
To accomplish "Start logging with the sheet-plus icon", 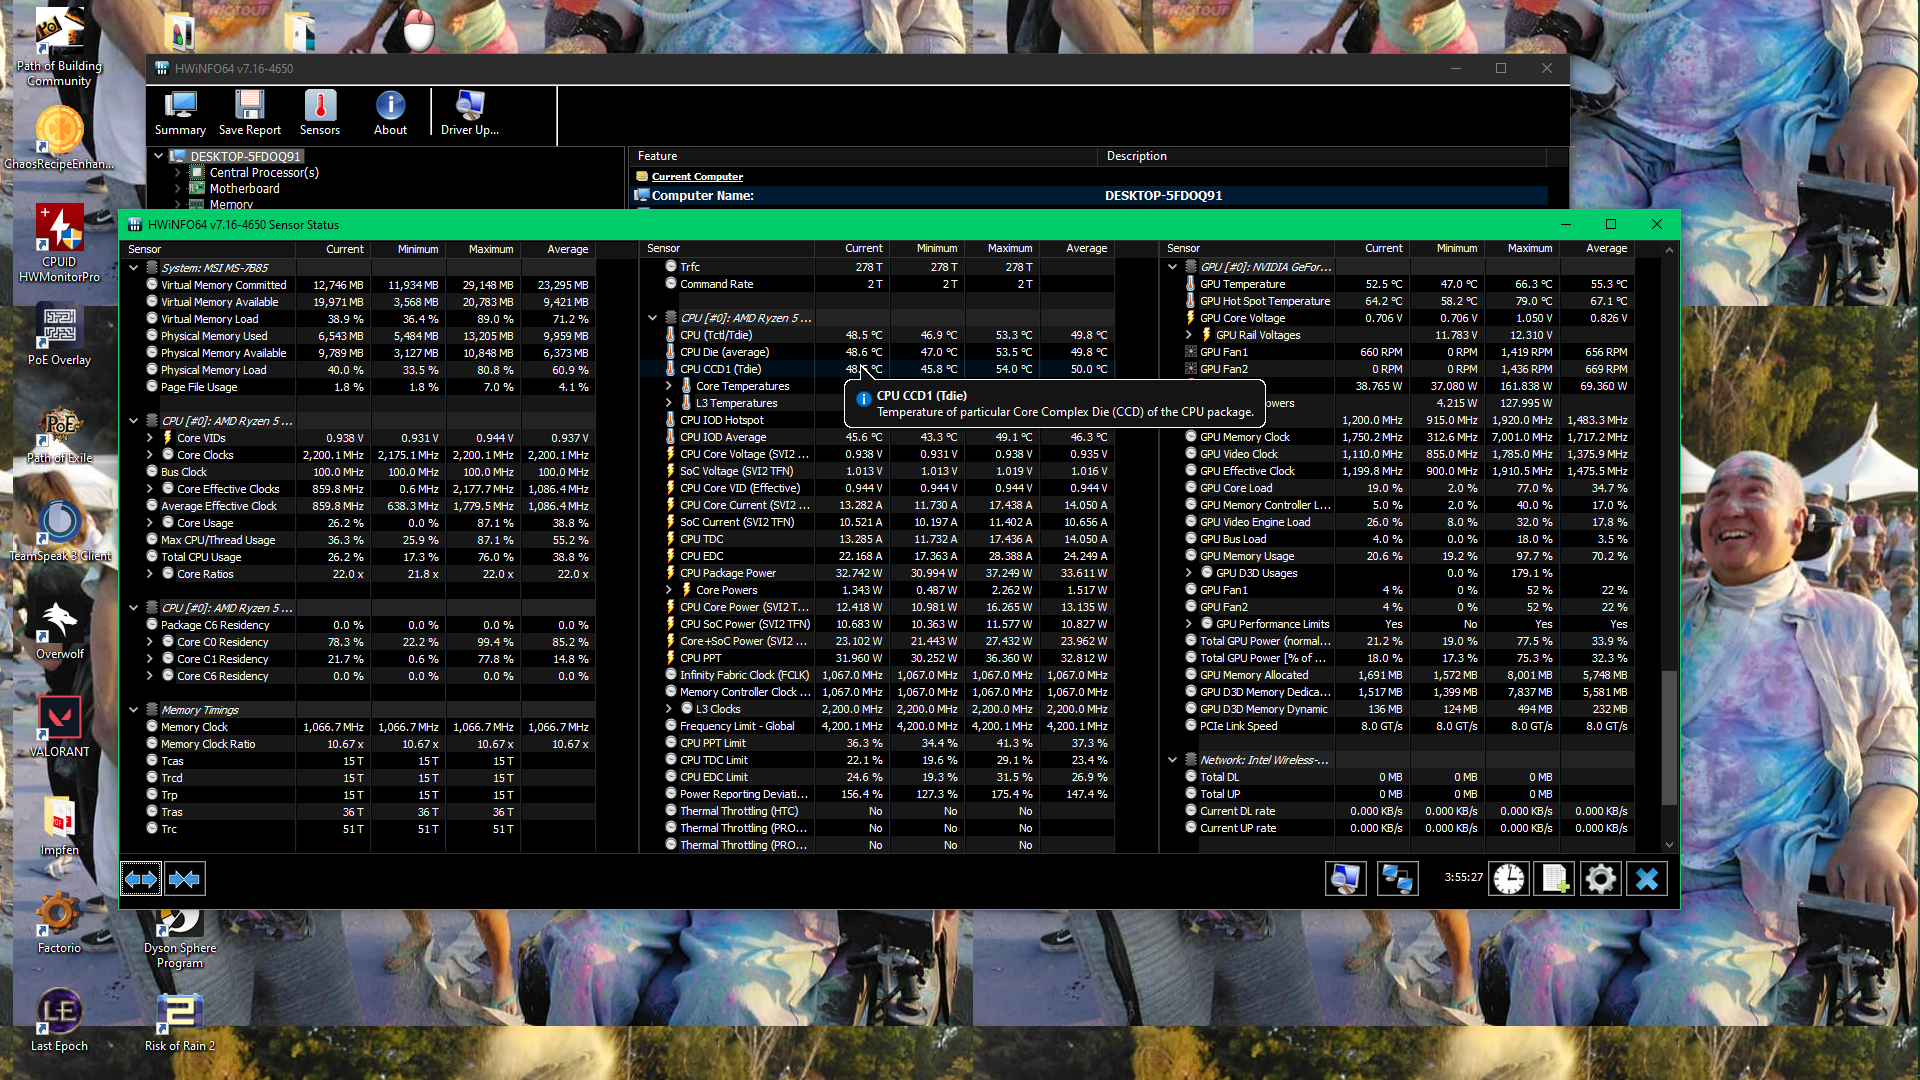I will pyautogui.click(x=1554, y=879).
